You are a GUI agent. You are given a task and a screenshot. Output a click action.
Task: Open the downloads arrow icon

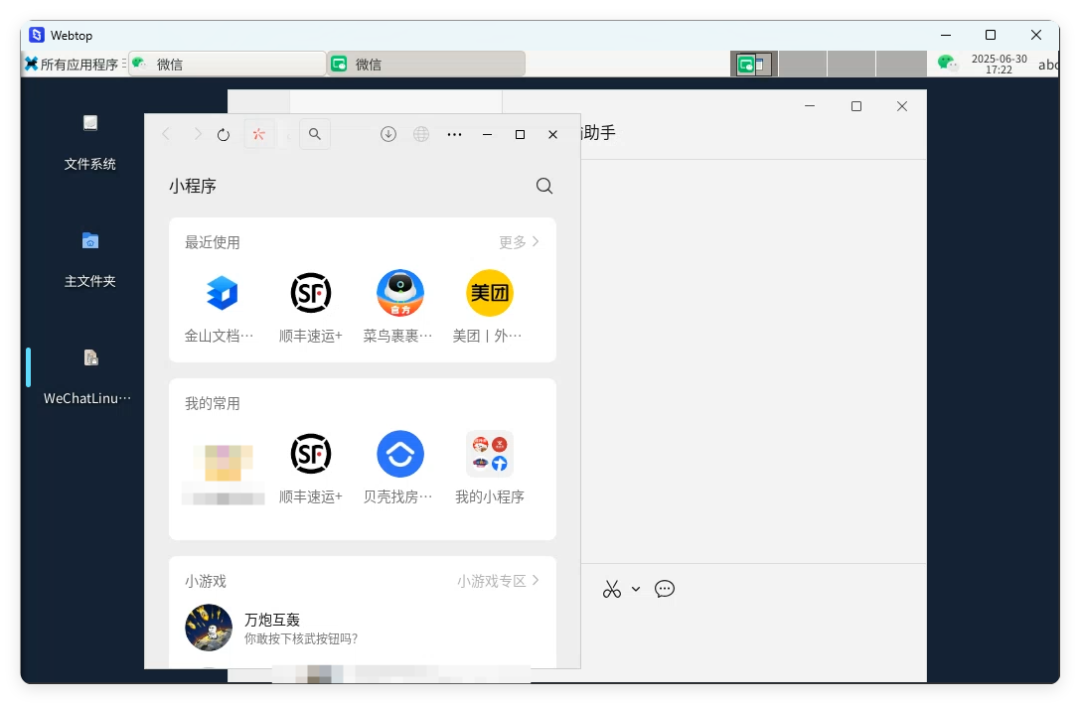click(388, 134)
